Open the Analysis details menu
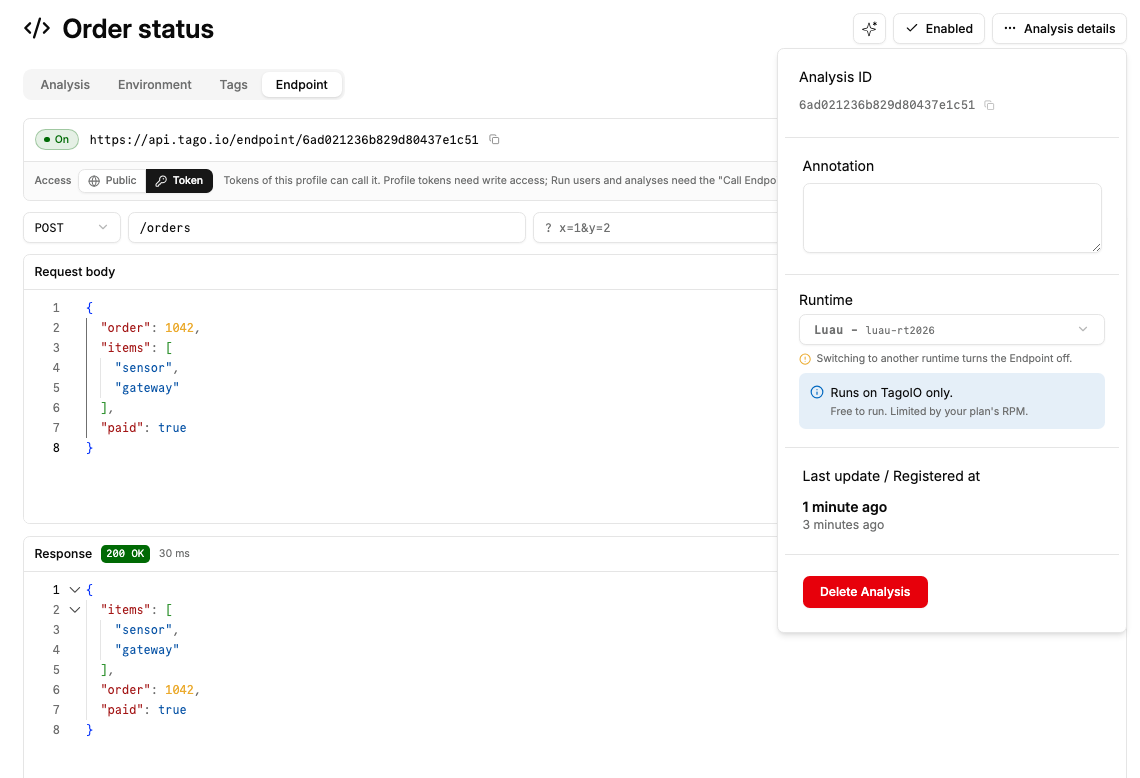Image resolution: width=1140 pixels, height=778 pixels. (1059, 28)
